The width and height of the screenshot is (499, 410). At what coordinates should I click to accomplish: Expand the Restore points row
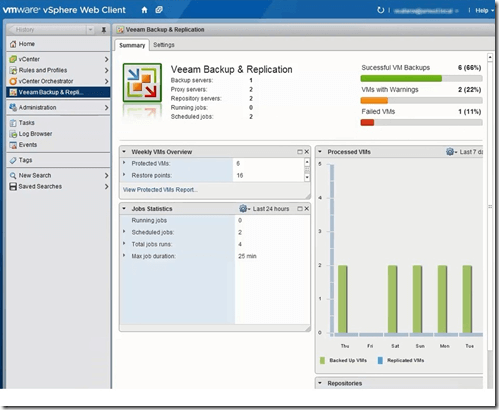[x=124, y=175]
